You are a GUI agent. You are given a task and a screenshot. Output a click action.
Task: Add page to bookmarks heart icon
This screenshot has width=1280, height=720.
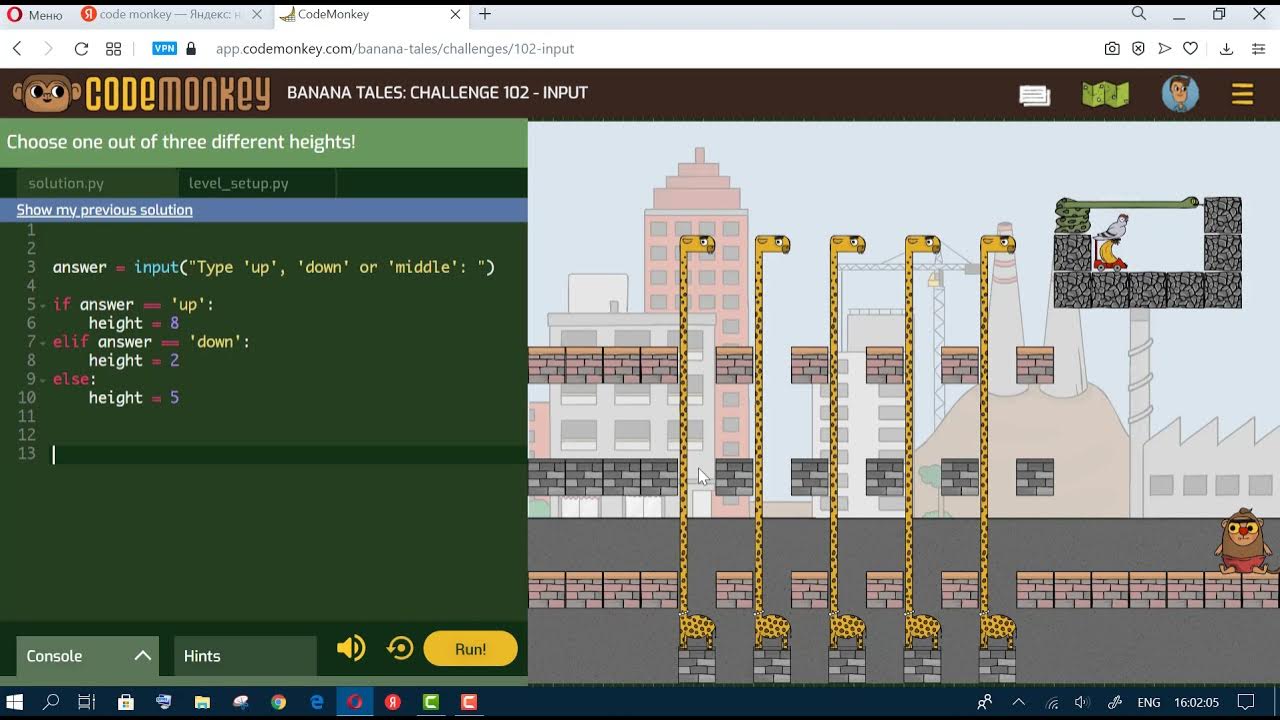[x=1190, y=48]
